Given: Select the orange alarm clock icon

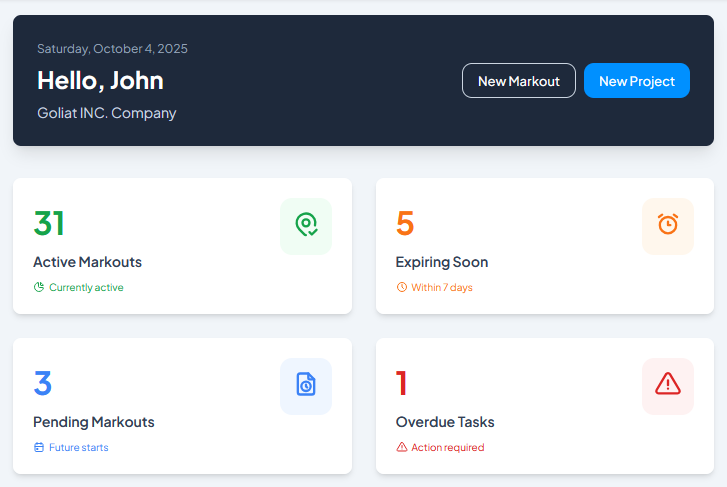Looking at the screenshot, I should 667,225.
